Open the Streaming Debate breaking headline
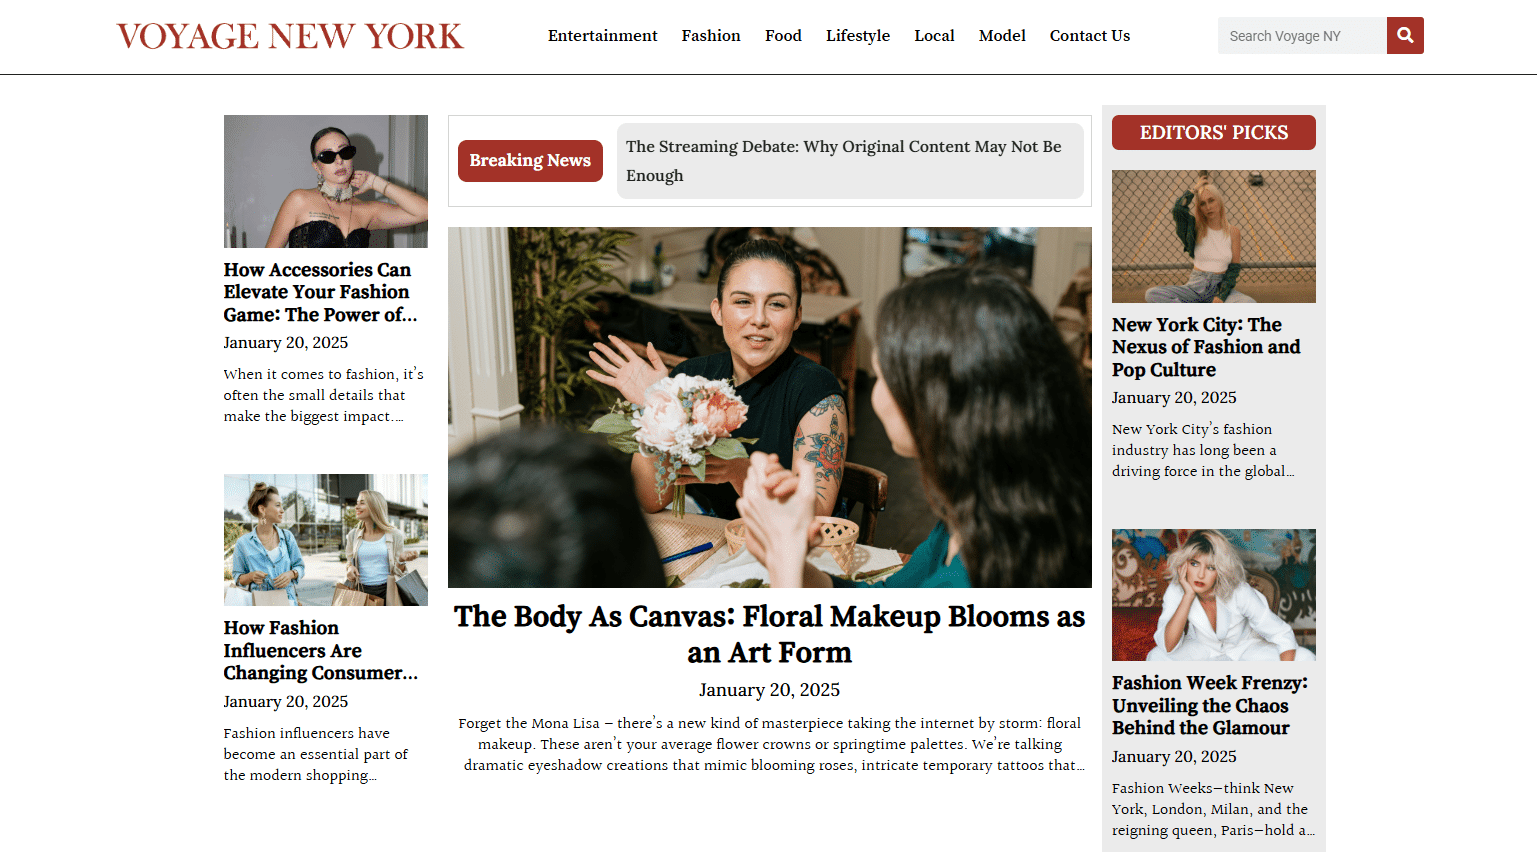Image resolution: width=1537 pixels, height=857 pixels. tap(844, 161)
